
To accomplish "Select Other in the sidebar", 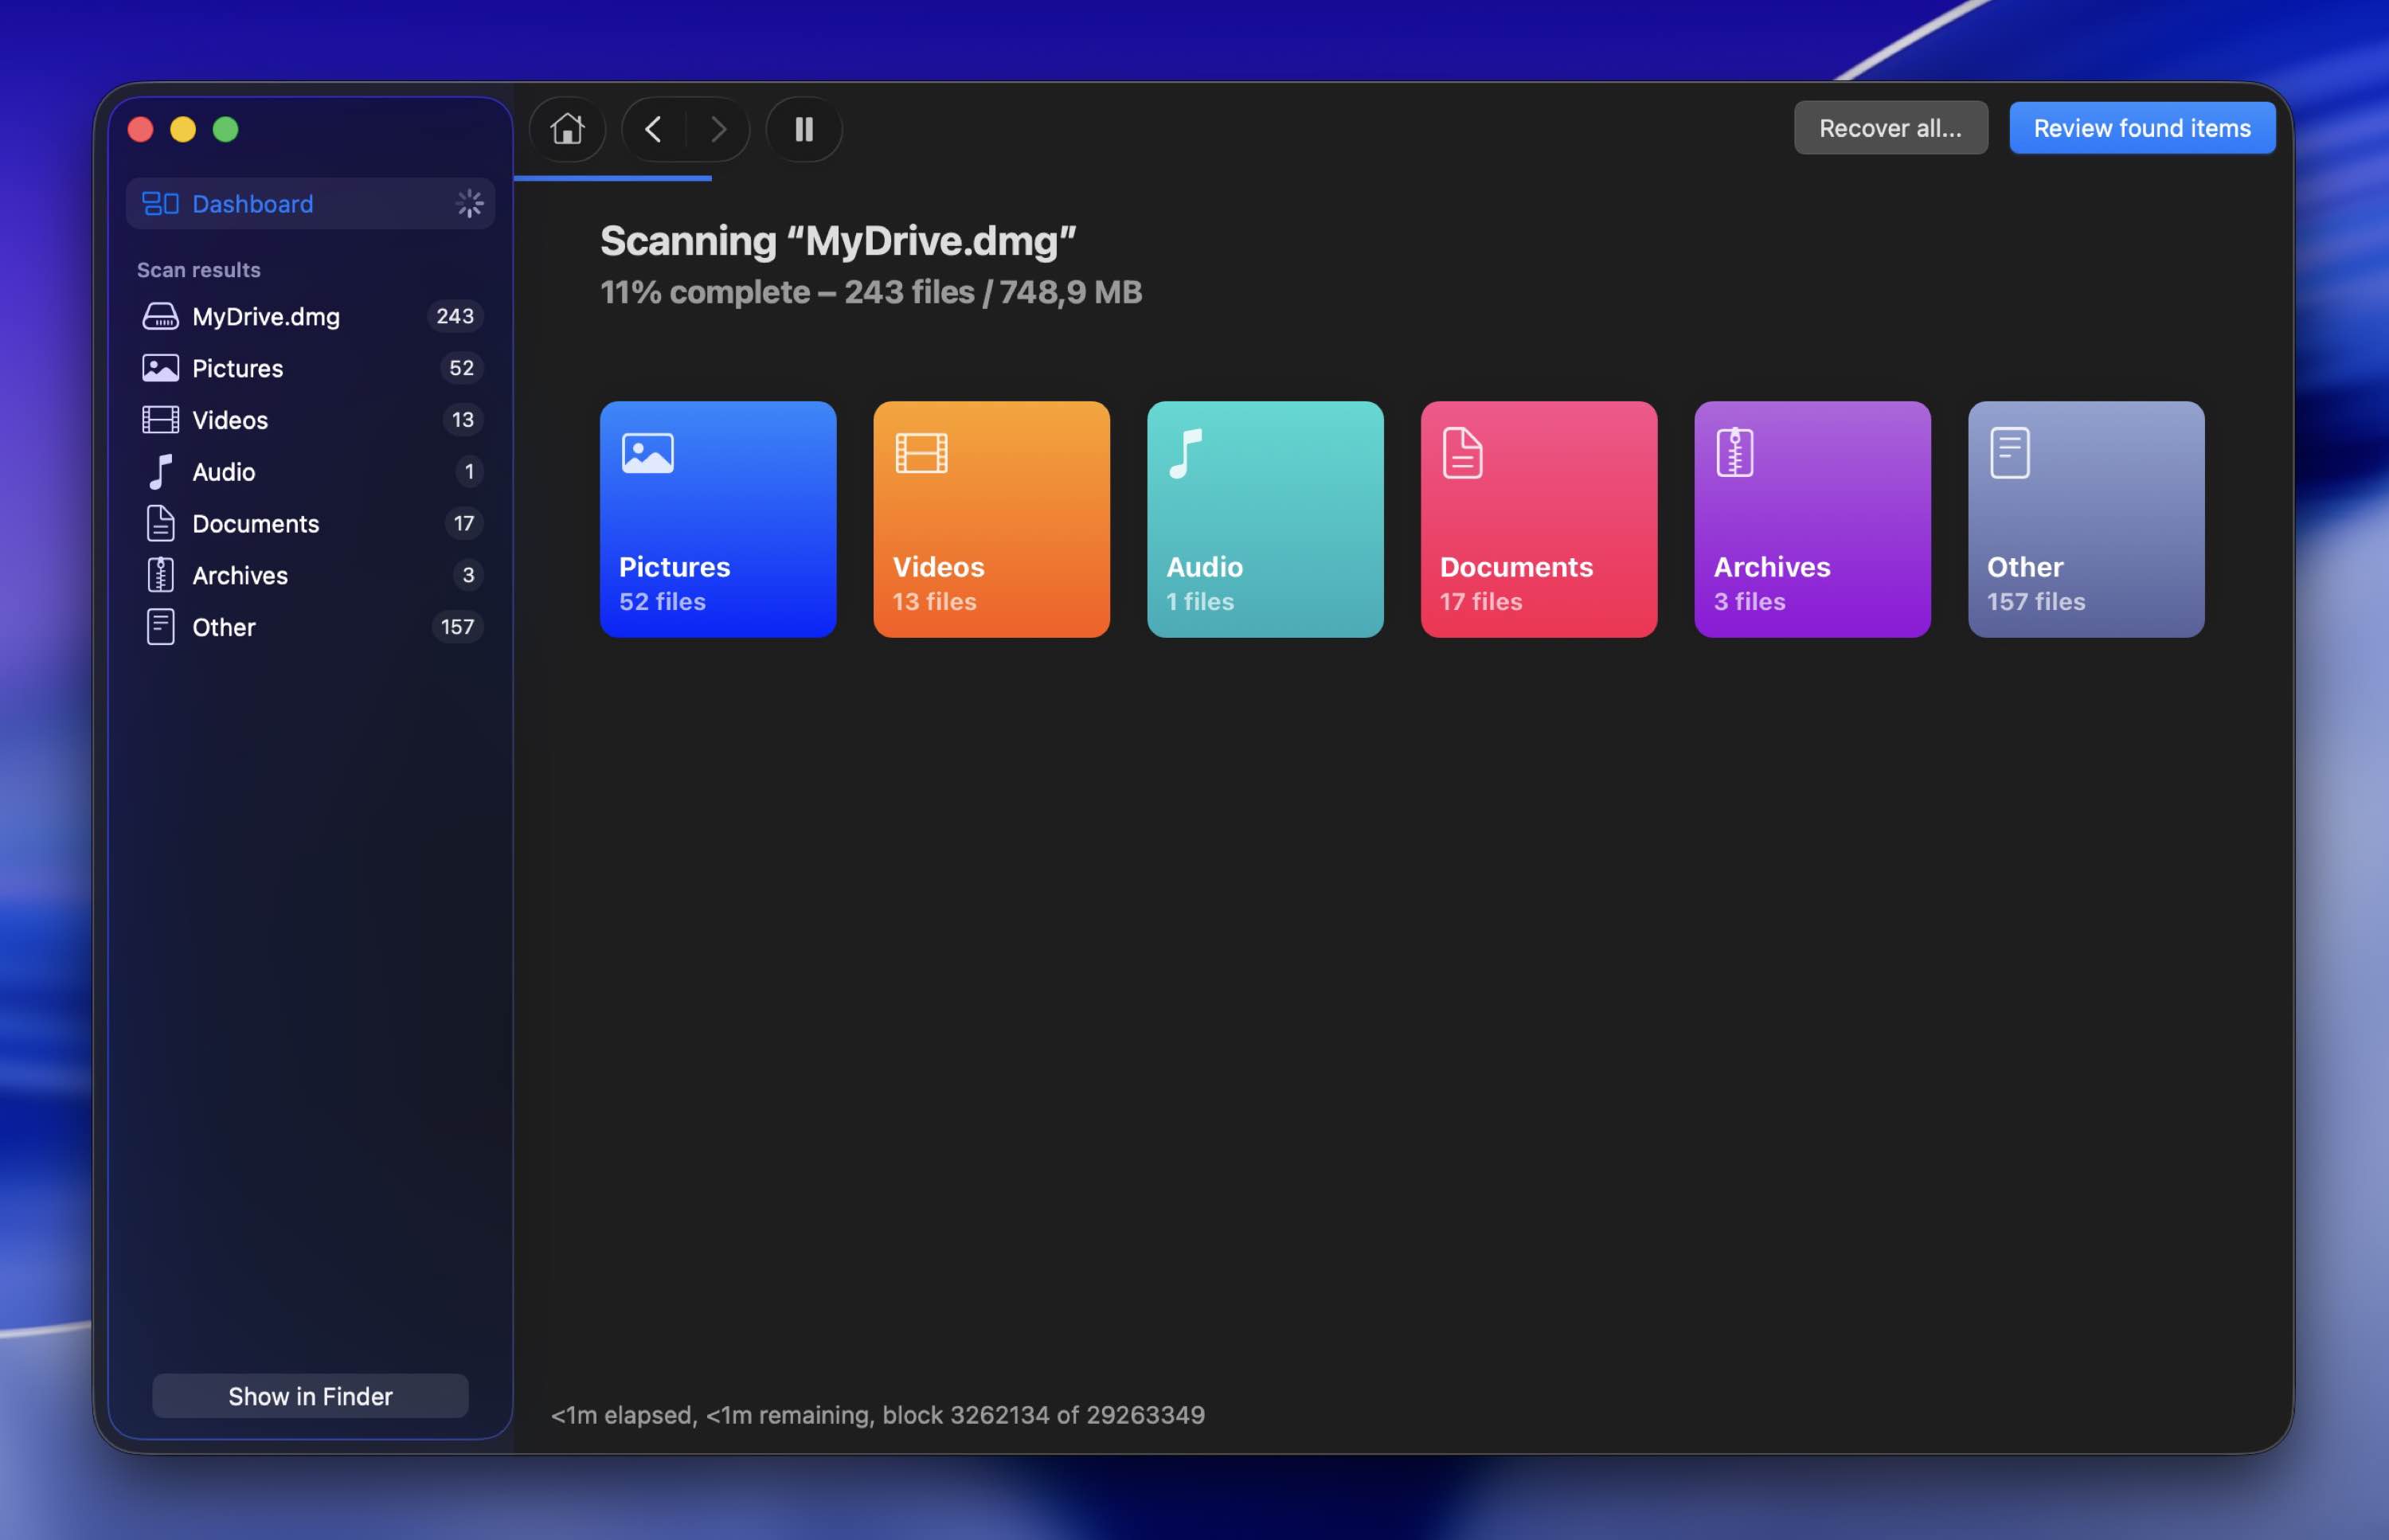I will tap(310, 628).
